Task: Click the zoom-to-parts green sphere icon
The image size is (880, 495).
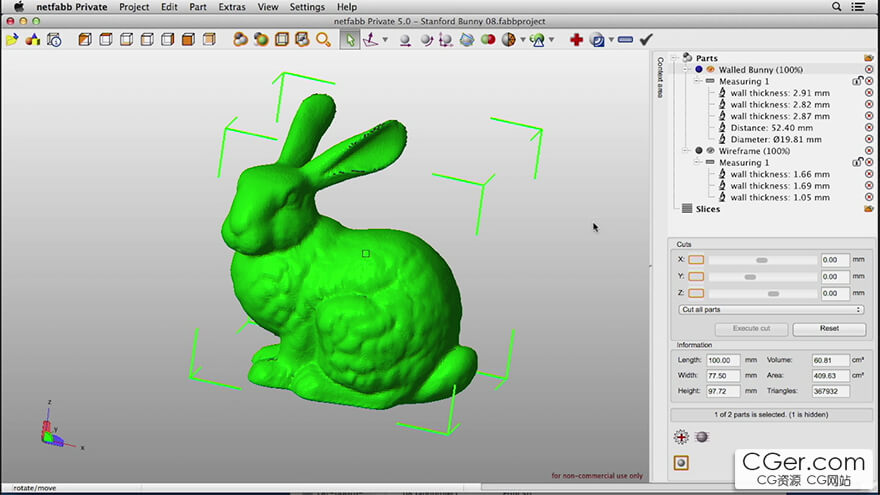Action: pos(261,40)
